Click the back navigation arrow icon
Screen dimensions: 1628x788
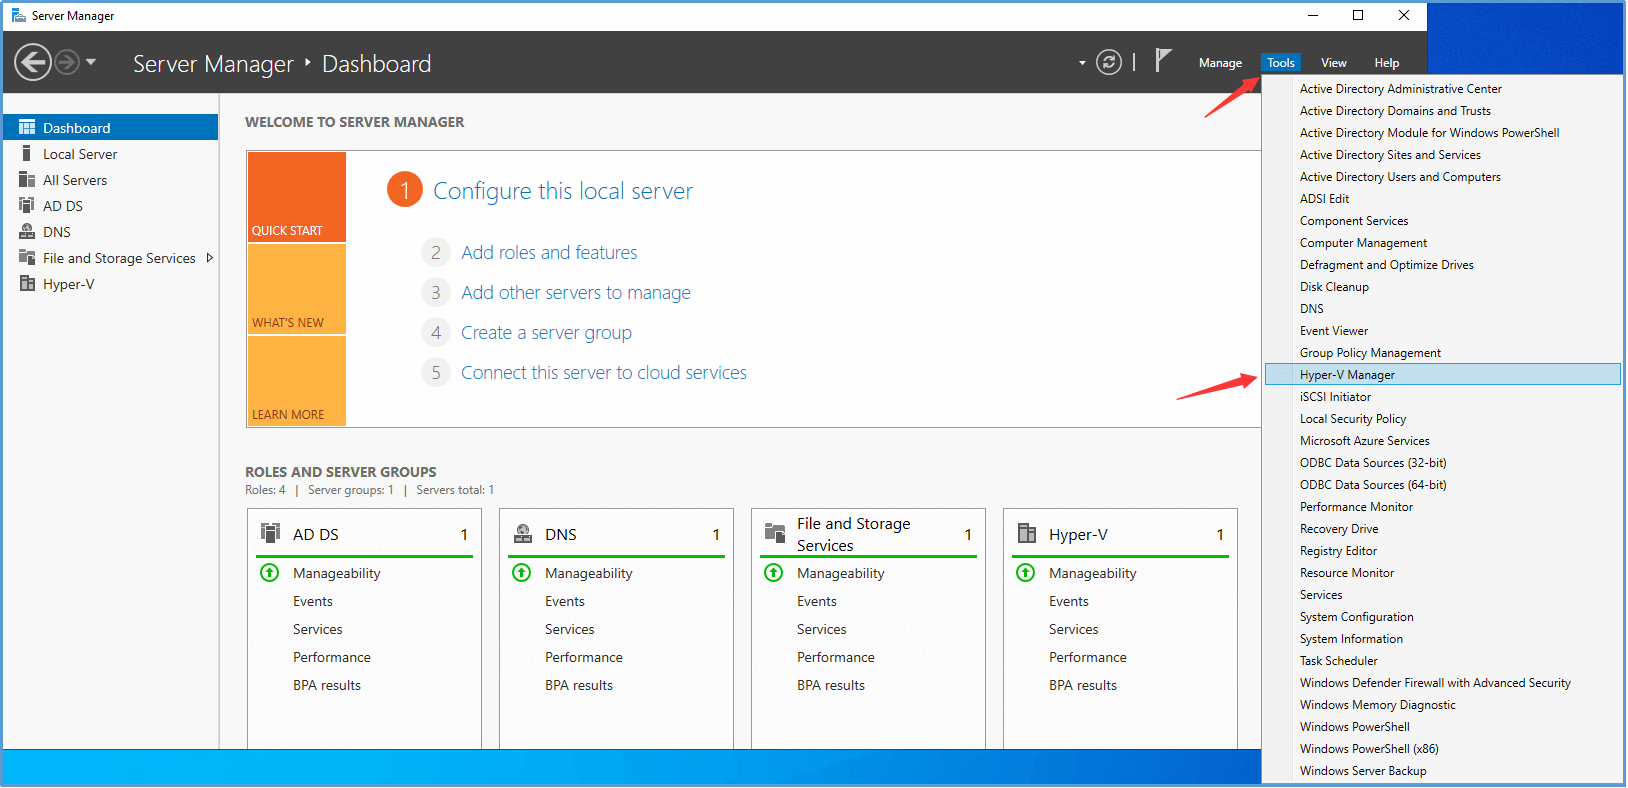(x=33, y=62)
